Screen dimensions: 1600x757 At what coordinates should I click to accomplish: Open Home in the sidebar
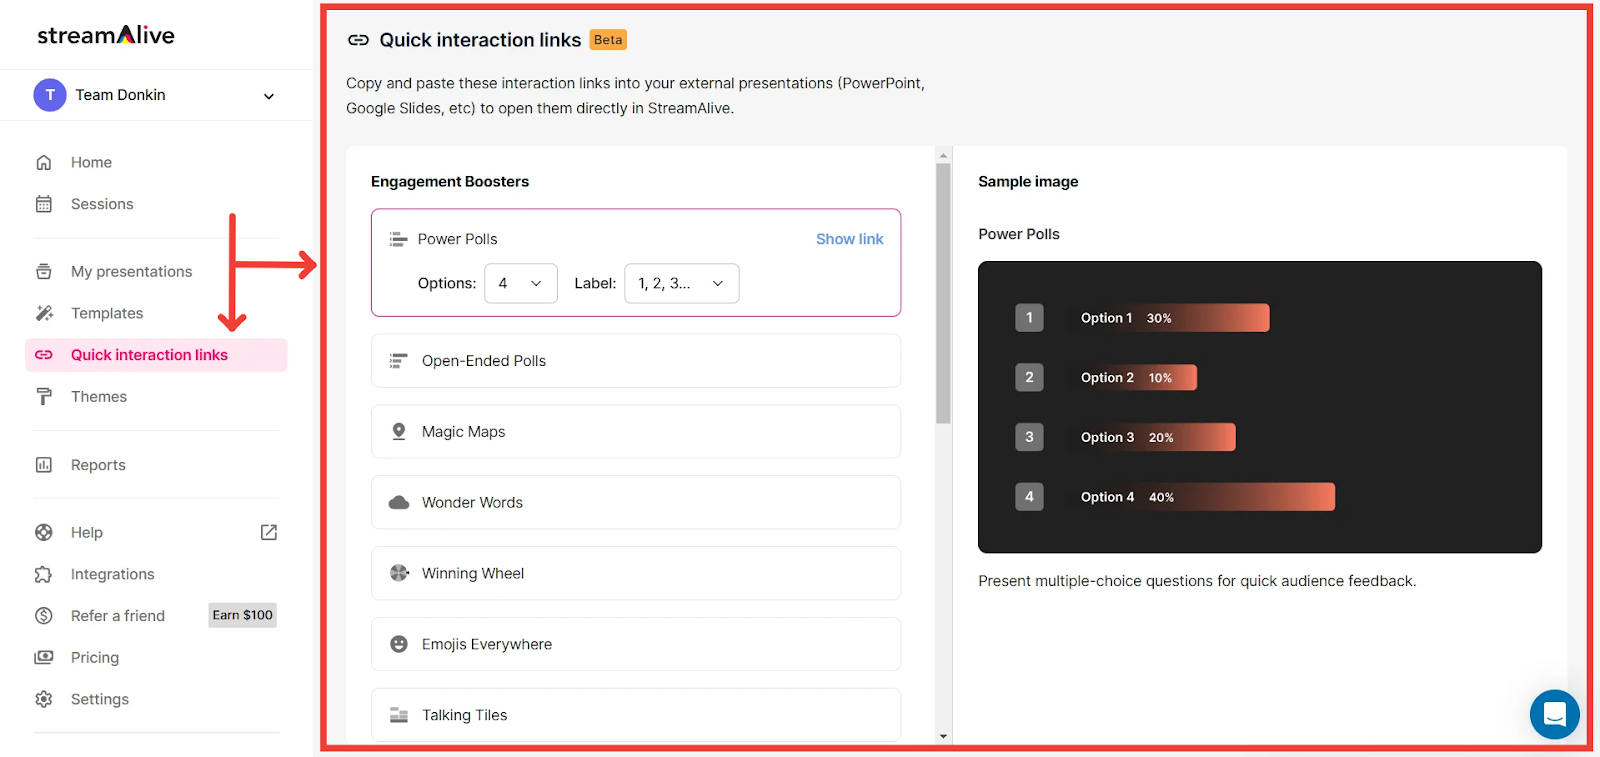pos(91,162)
